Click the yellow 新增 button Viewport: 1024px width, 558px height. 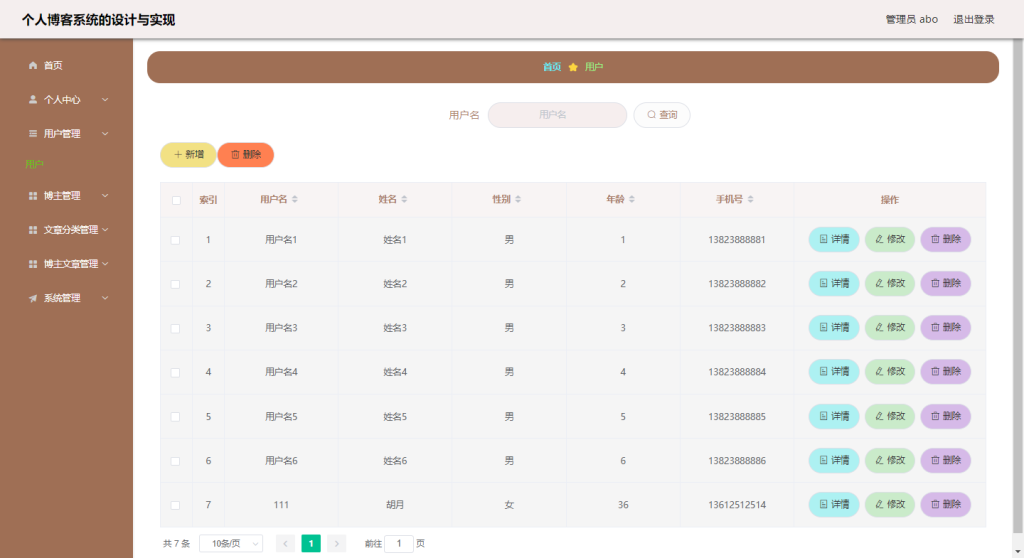188,155
